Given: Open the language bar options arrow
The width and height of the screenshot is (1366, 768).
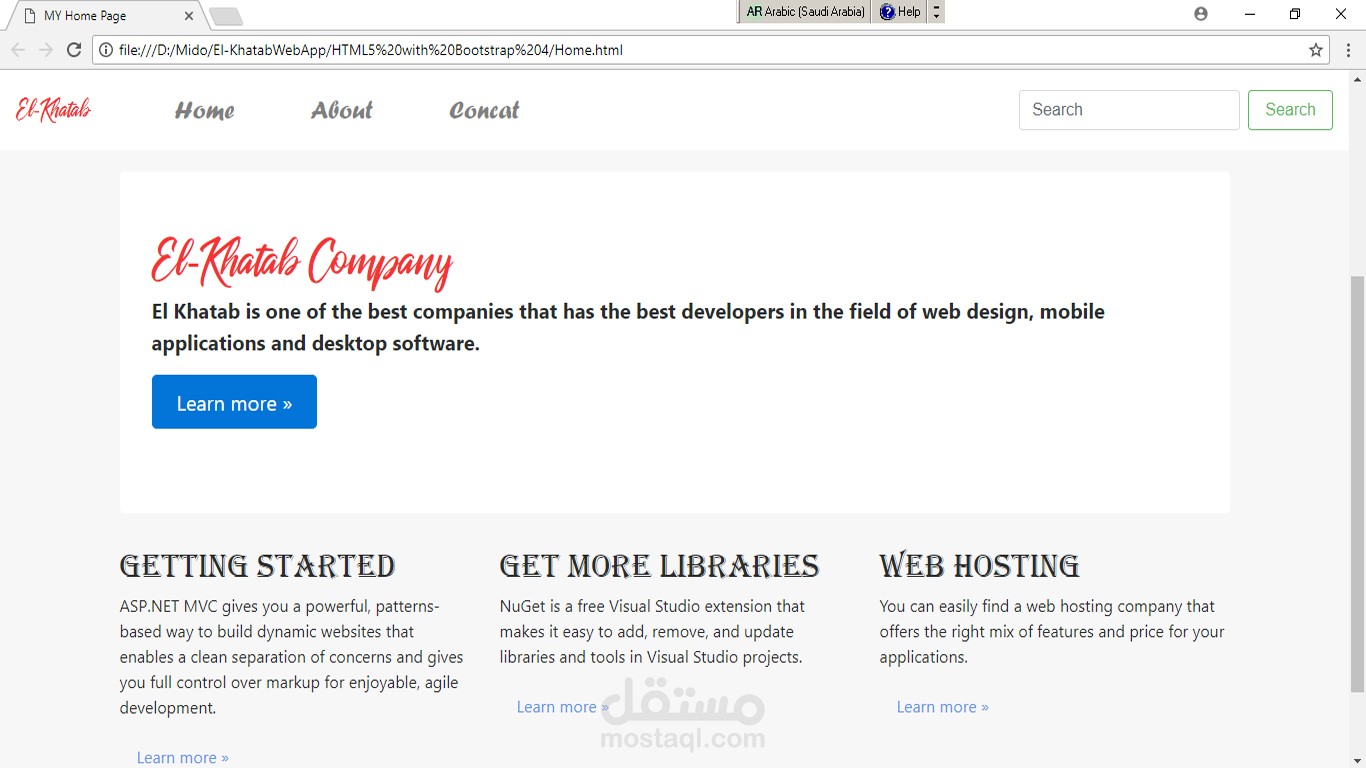Looking at the screenshot, I should pyautogui.click(x=936, y=12).
